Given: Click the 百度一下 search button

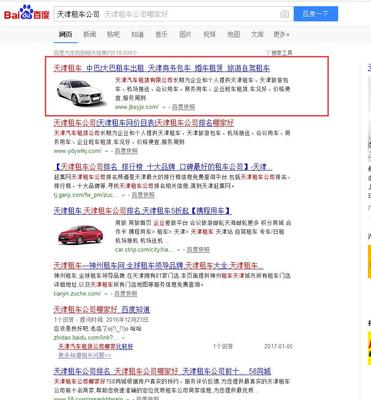Looking at the screenshot, I should [316, 14].
